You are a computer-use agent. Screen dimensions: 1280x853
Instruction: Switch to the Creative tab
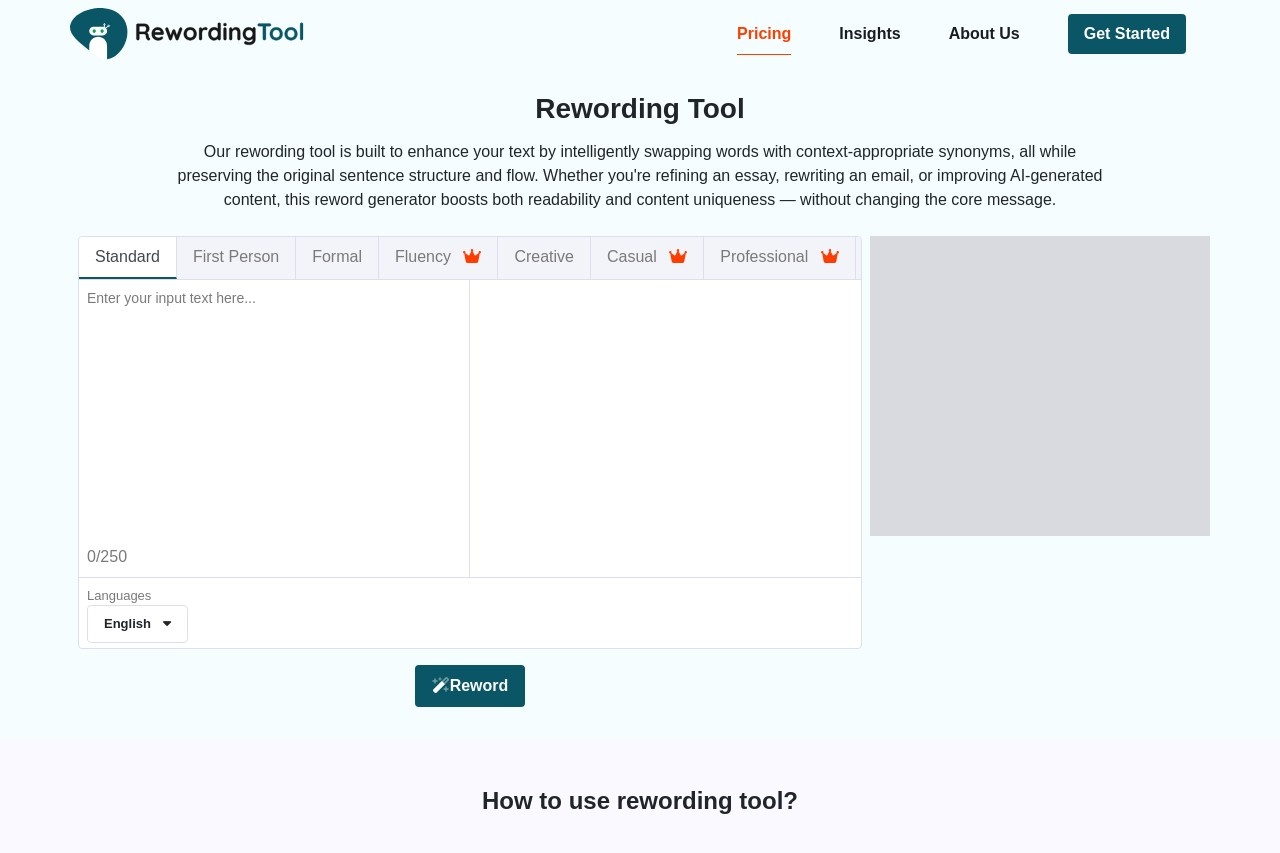pyautogui.click(x=544, y=257)
